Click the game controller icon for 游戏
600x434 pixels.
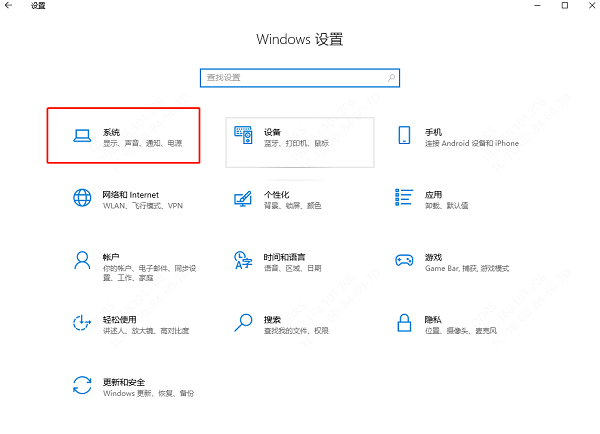click(404, 260)
